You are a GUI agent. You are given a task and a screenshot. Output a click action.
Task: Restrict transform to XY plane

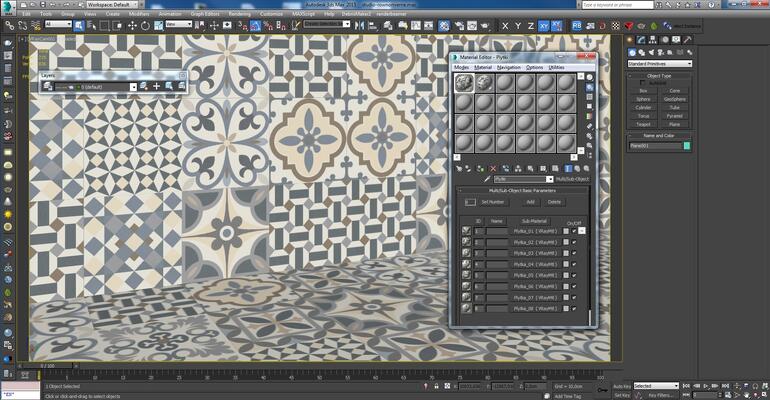pyautogui.click(x=544, y=26)
